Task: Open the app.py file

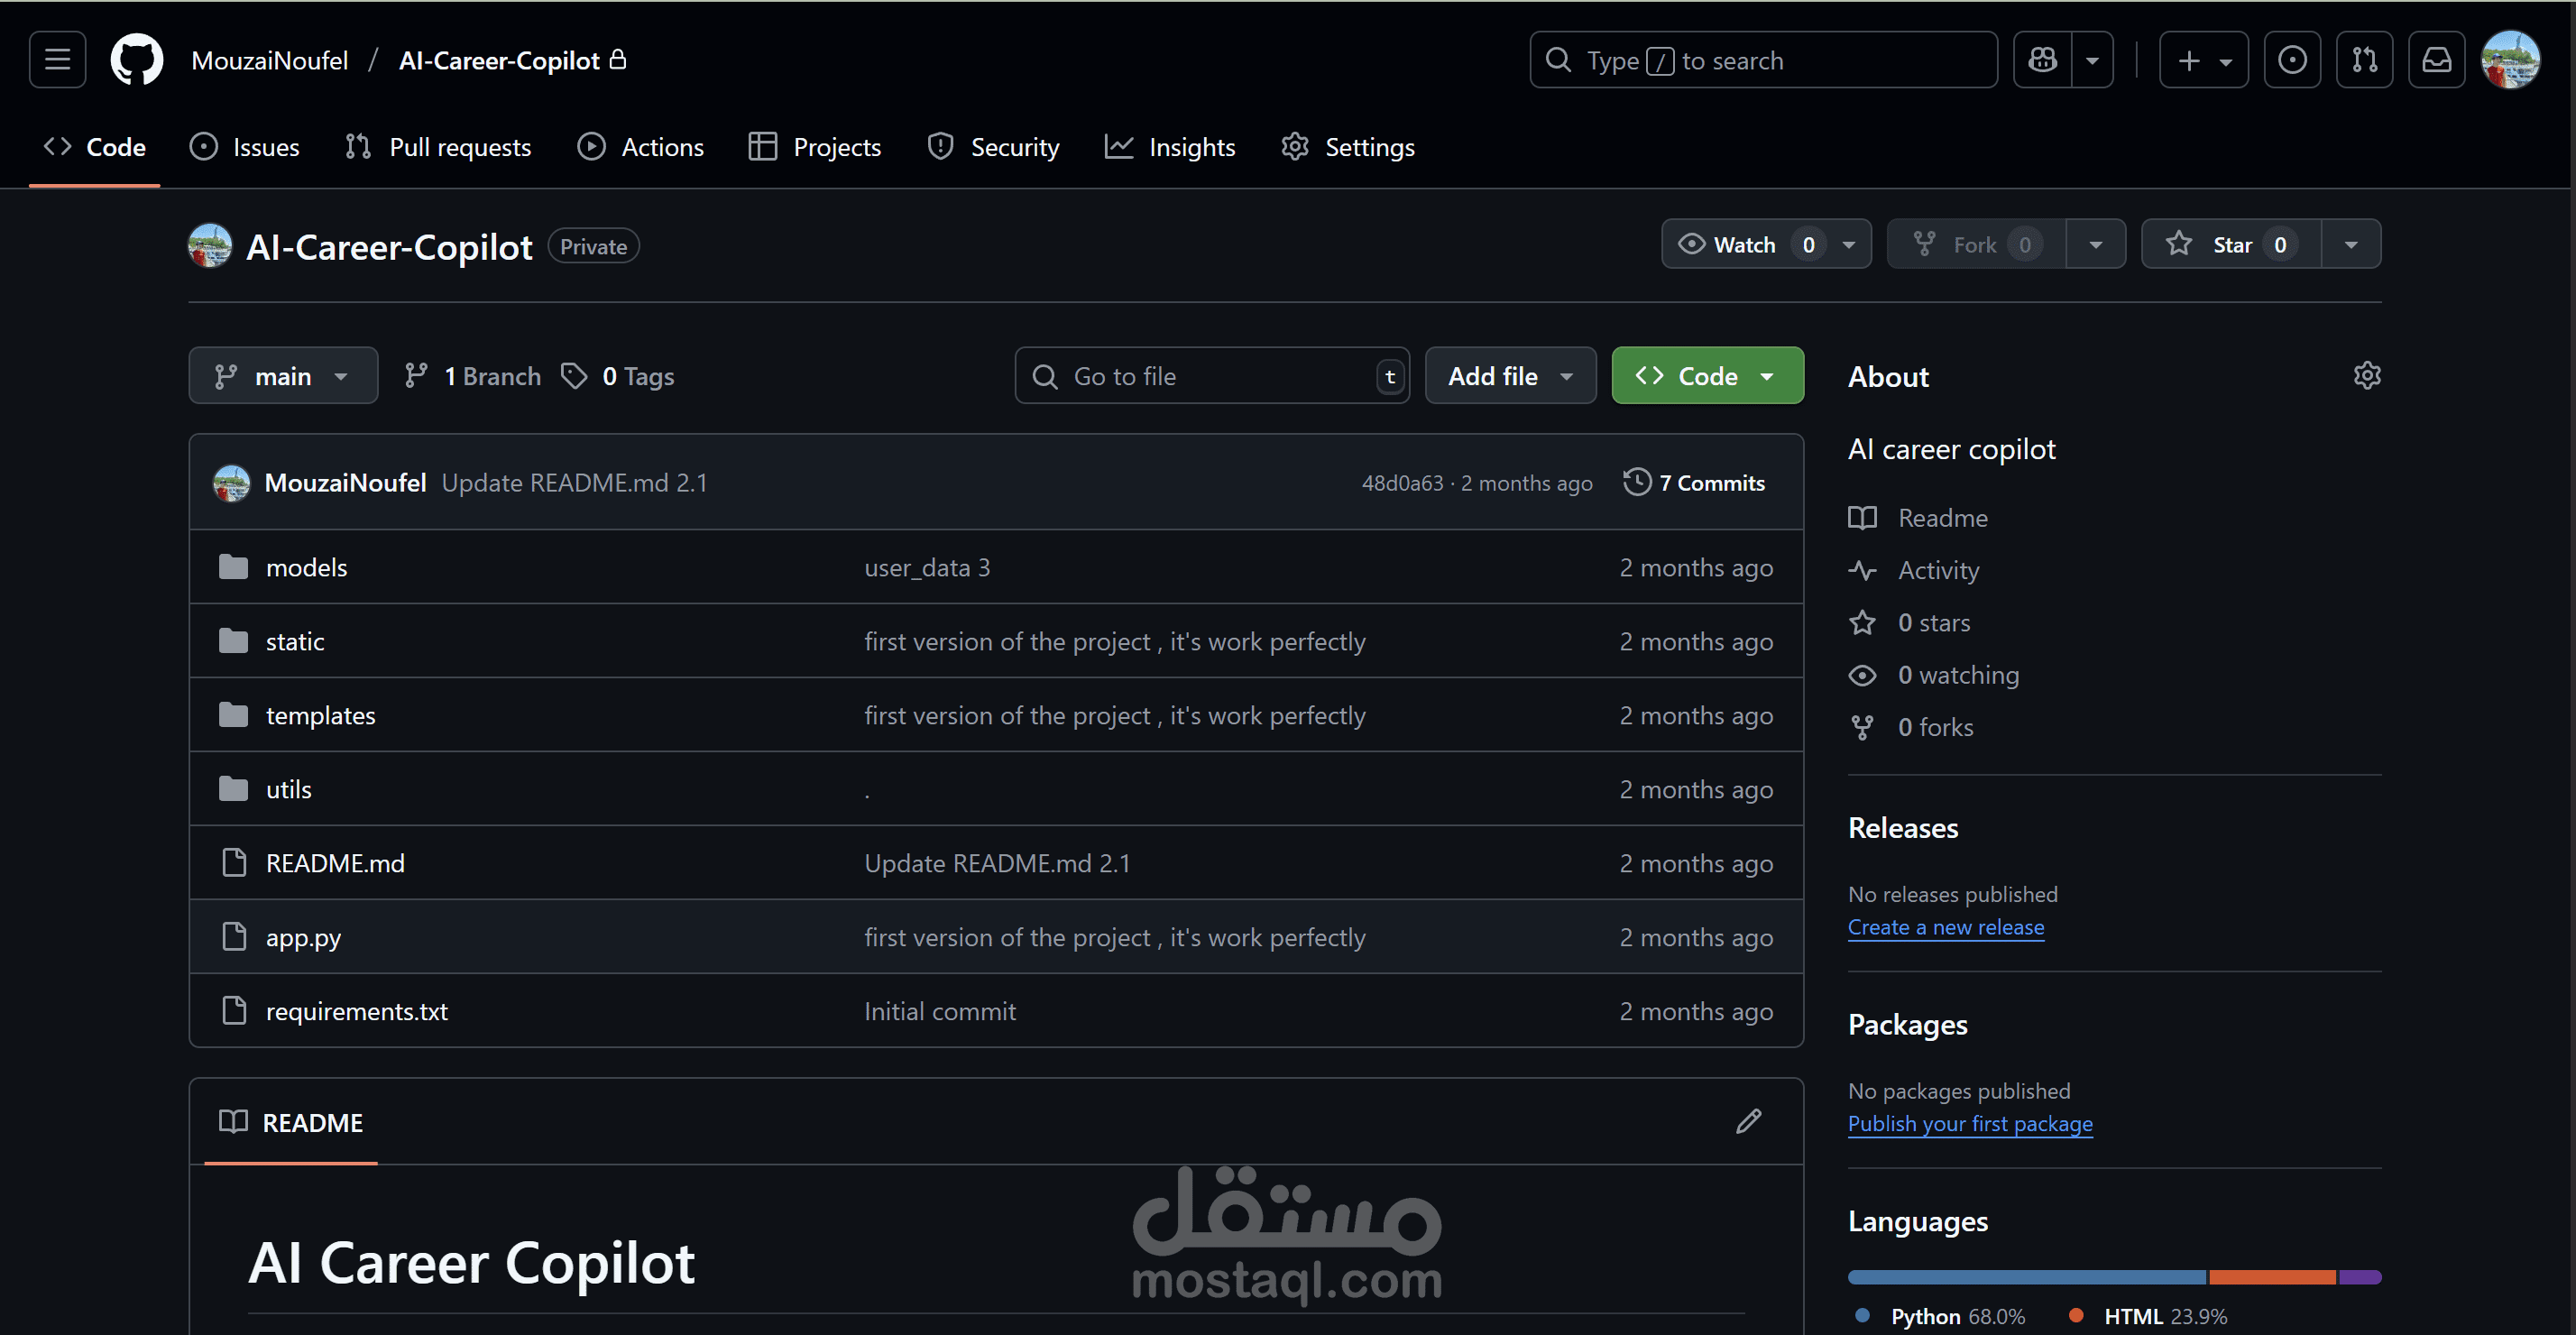Action: coord(303,937)
